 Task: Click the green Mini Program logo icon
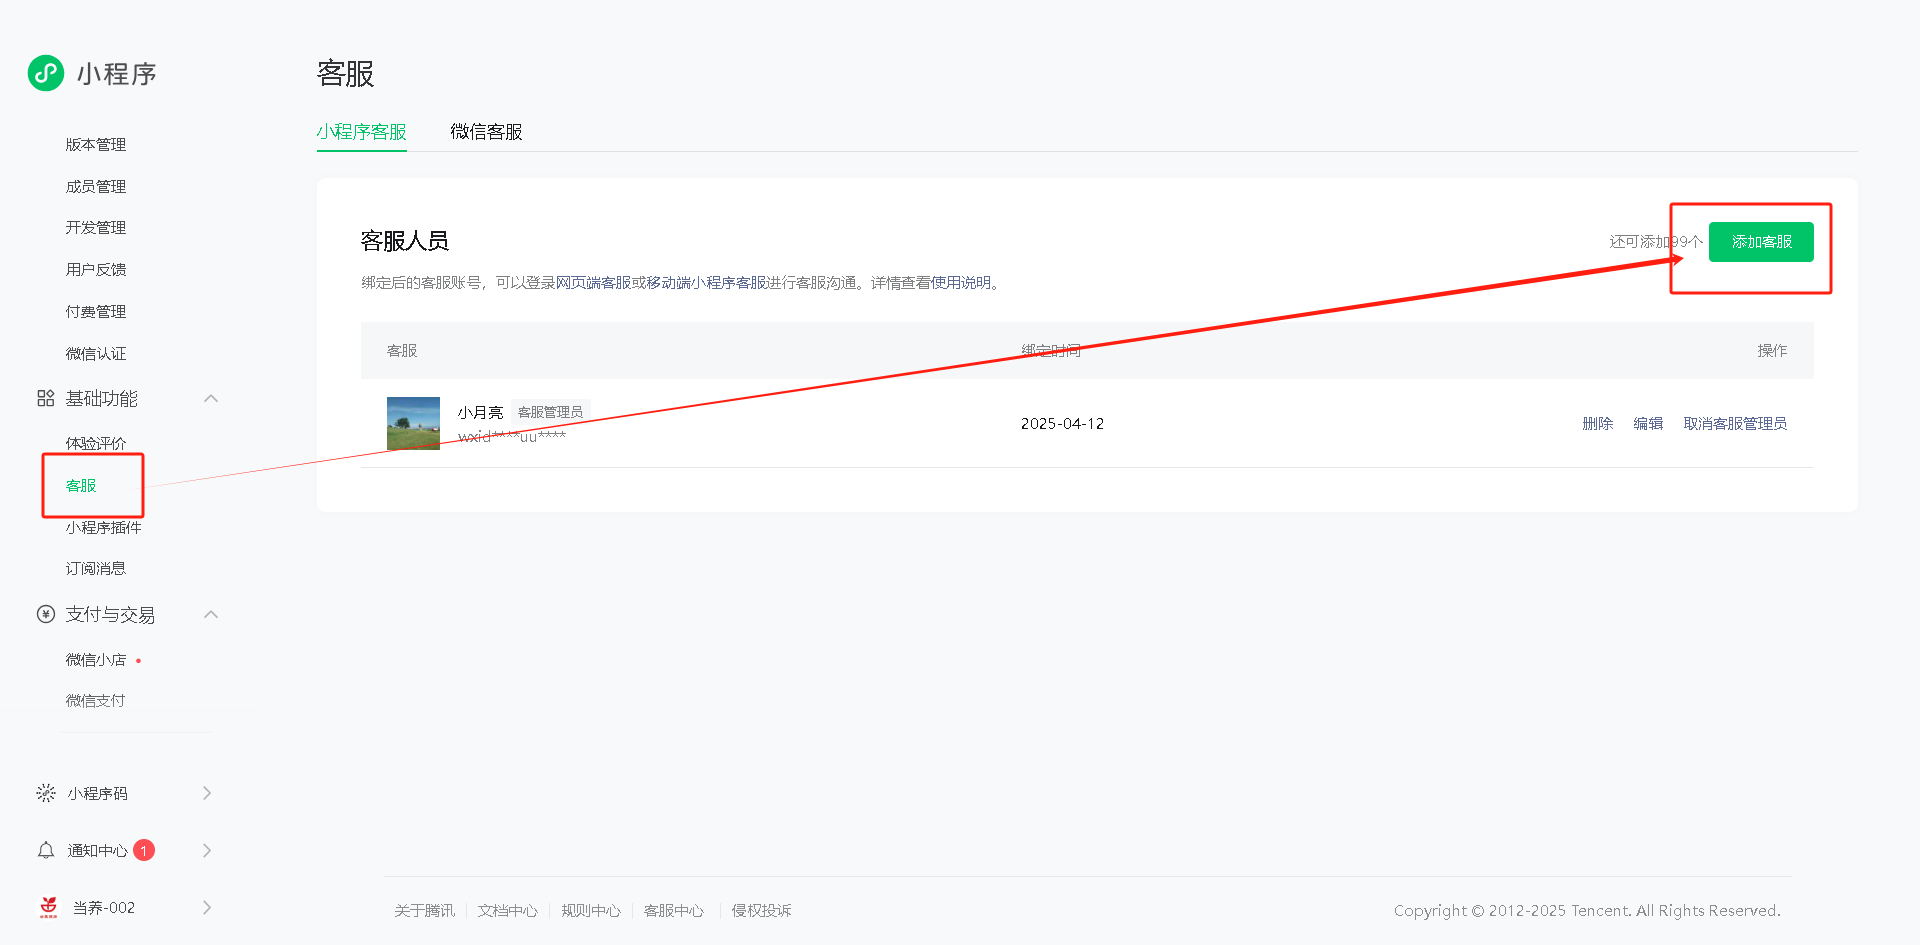[x=46, y=73]
